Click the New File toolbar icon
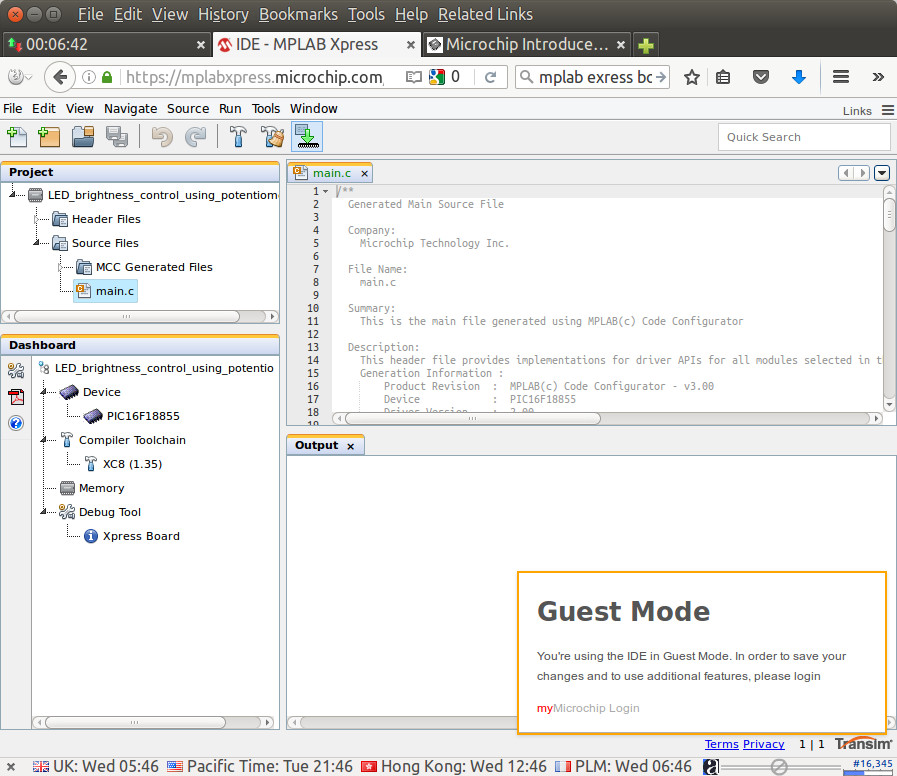 (17, 137)
